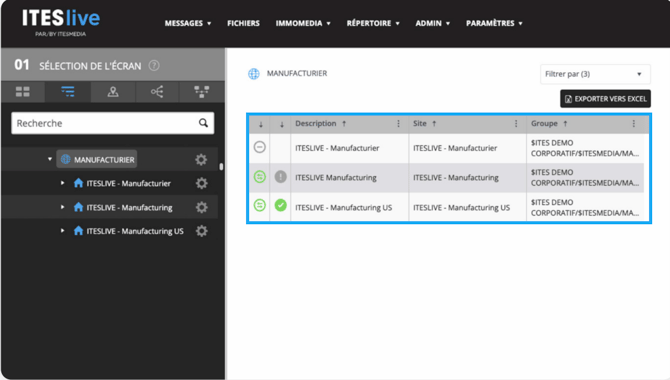Click home icon of ITESLIVE - Manufacturing US

click(x=78, y=231)
